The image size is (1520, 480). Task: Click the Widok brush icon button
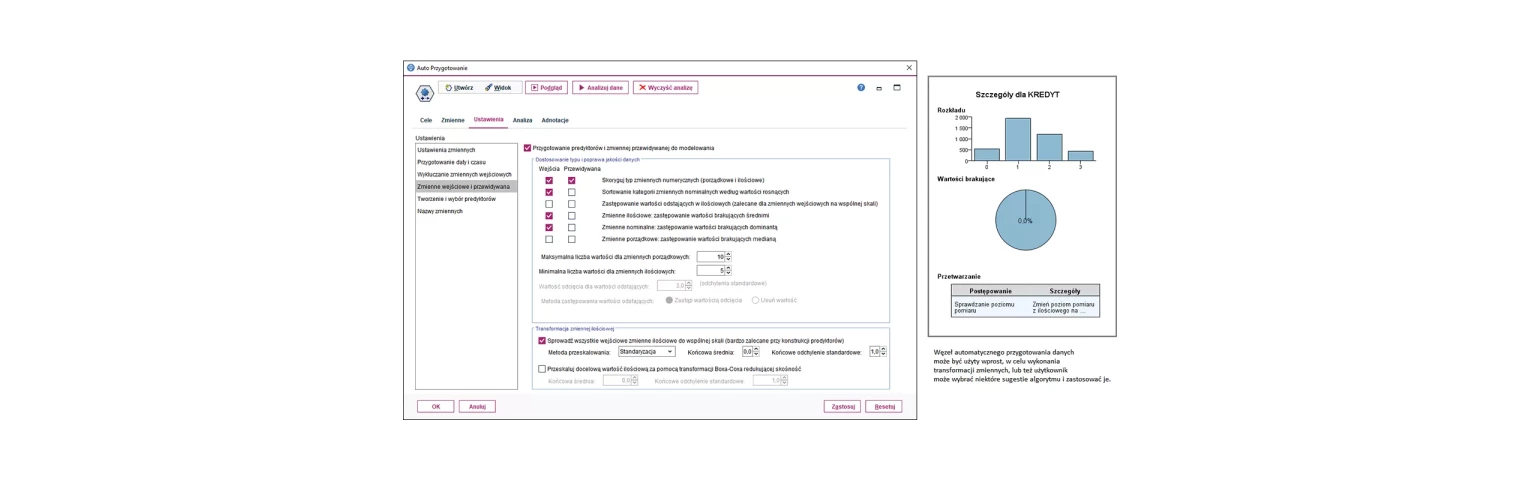(499, 87)
